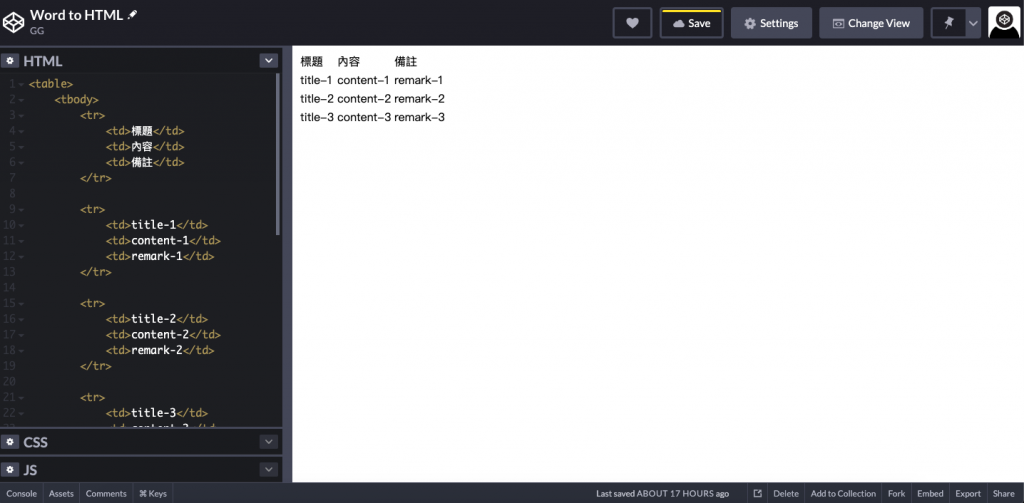Click the remark-2 code on line 18
The image size is (1024, 503).
tap(157, 350)
